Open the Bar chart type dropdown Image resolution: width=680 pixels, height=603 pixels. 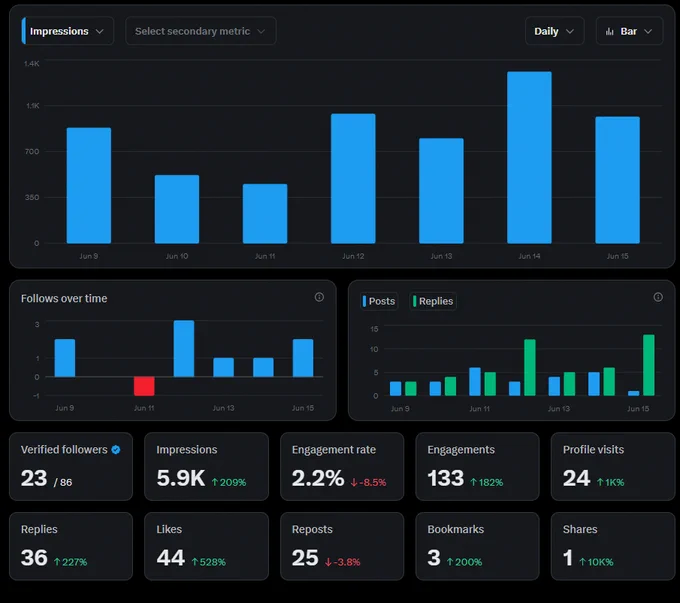[629, 31]
